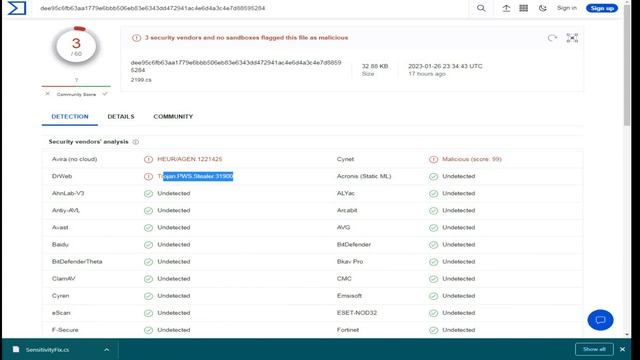
Task: Click the BitDefenderTheta vendor name
Action: 77,262
